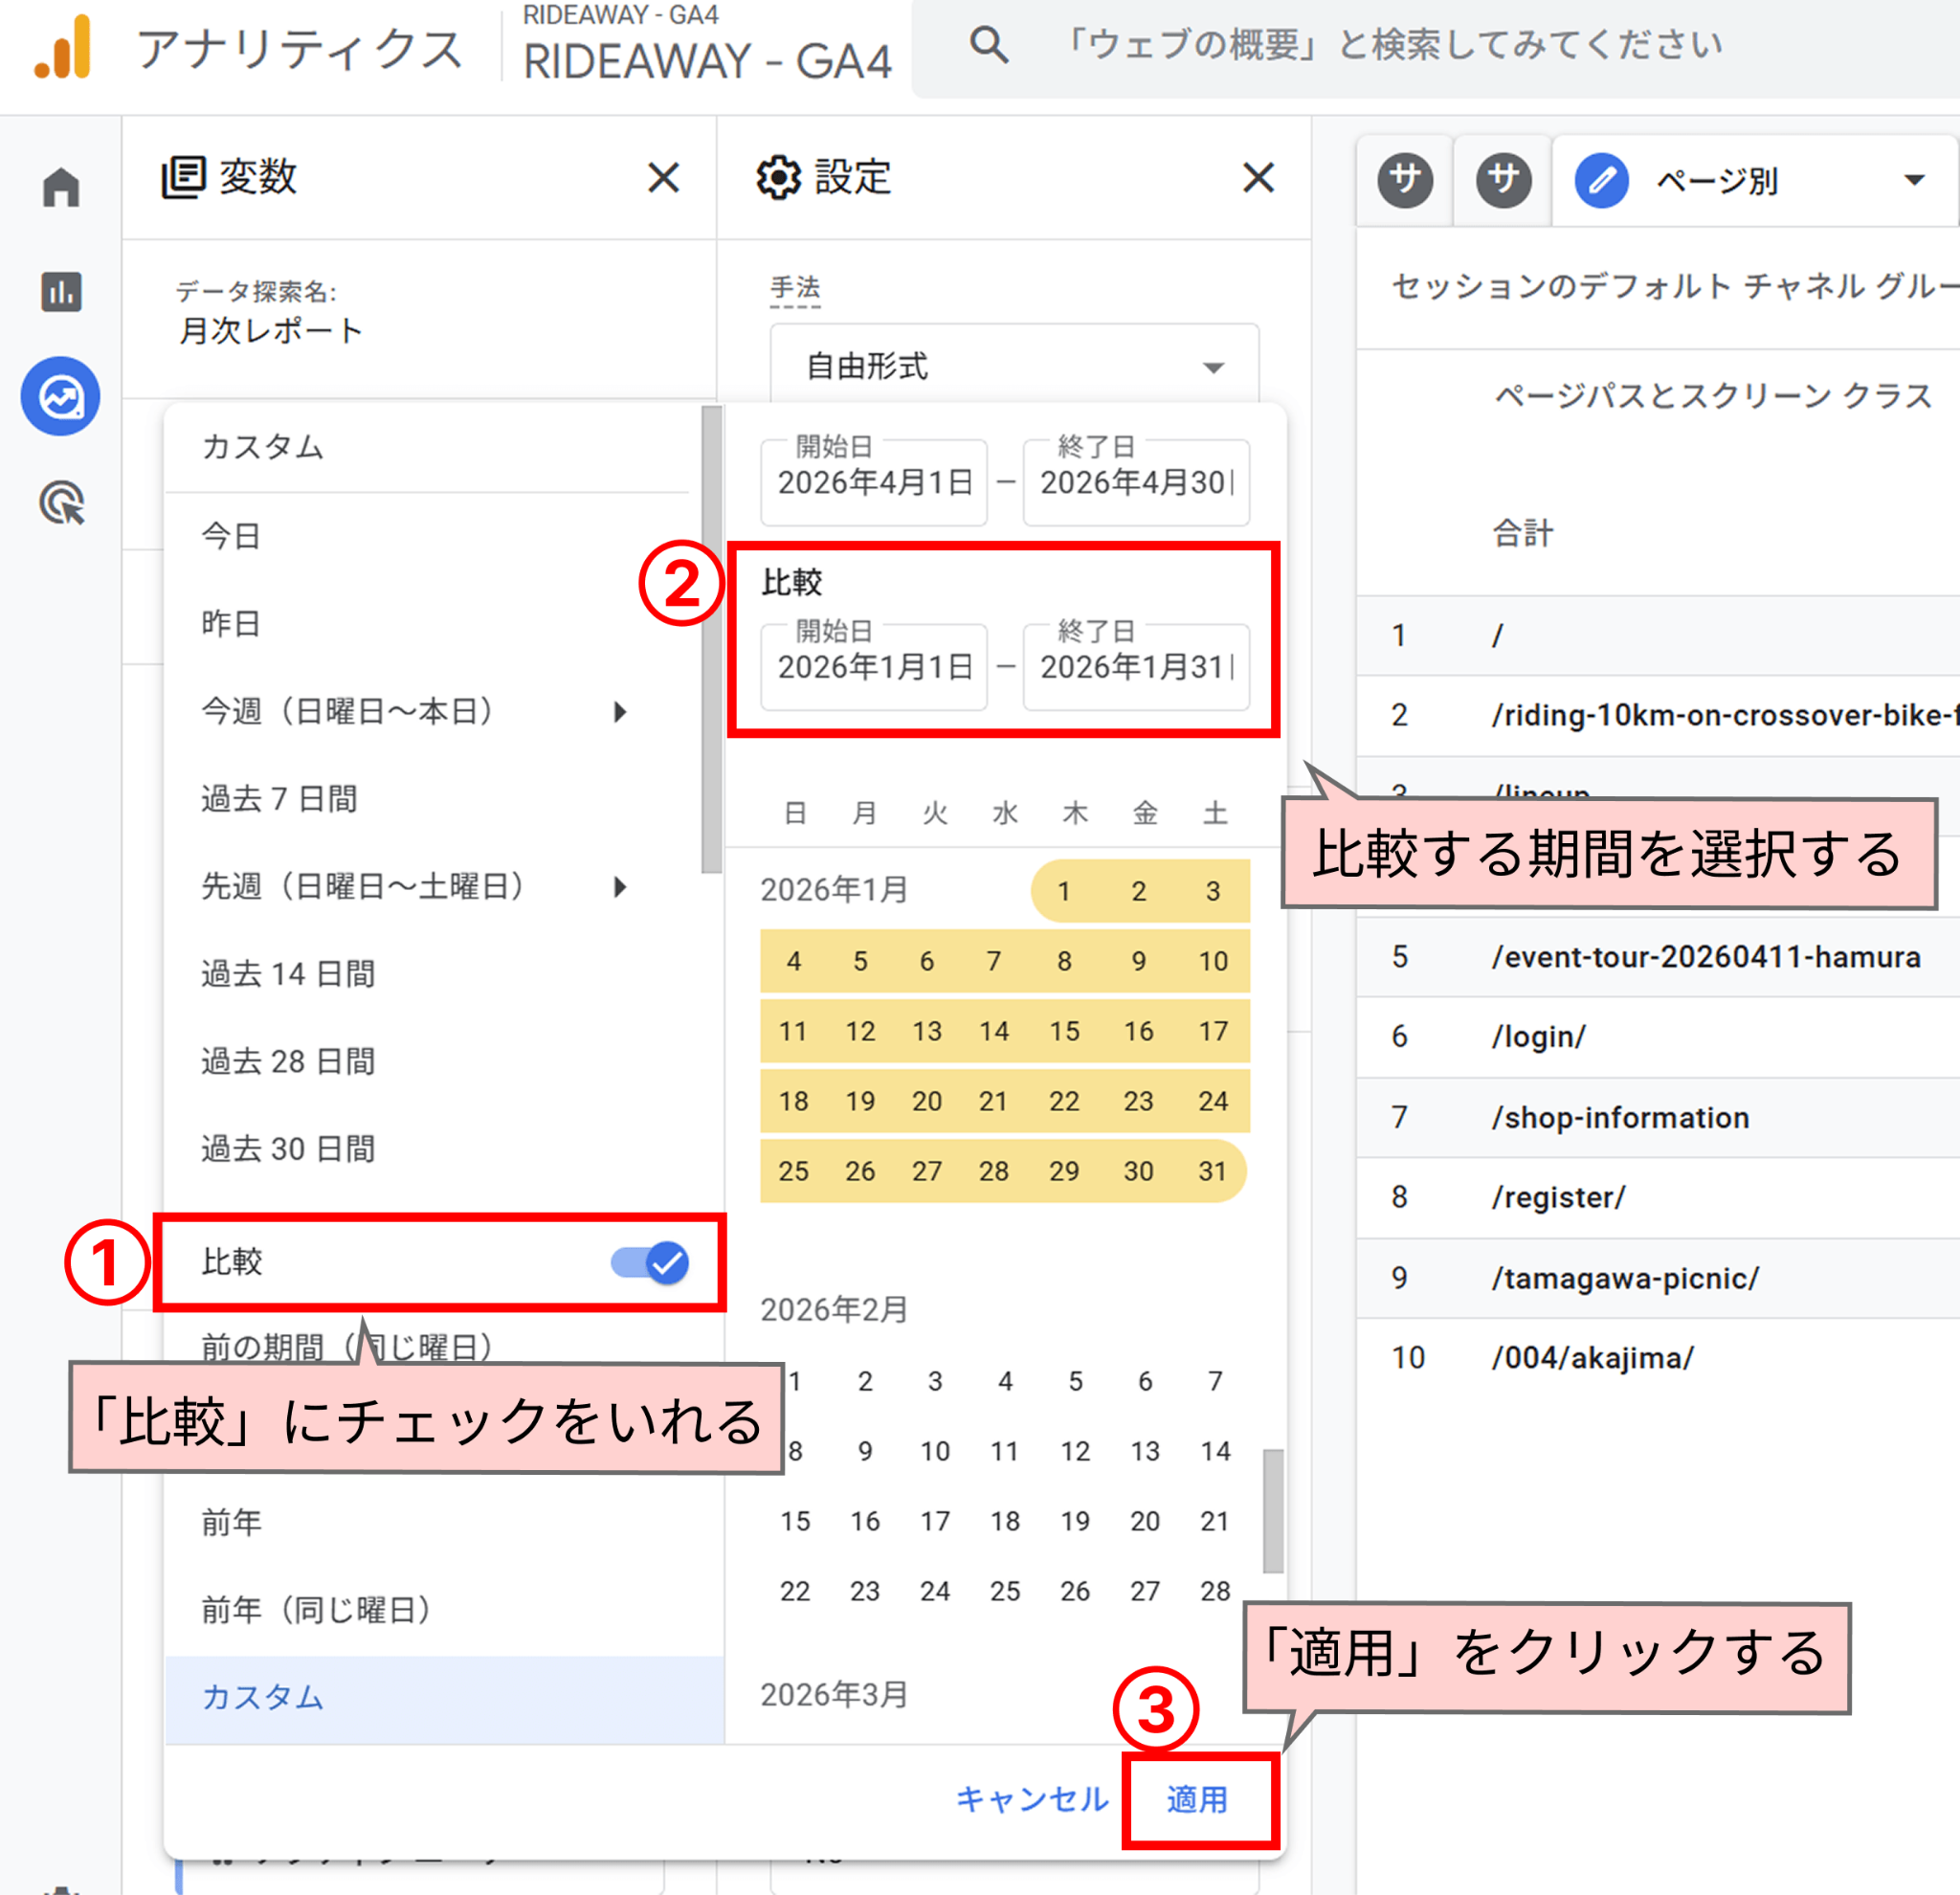This screenshot has width=1960, height=1895.
Task: Click the main 終了日 field 2026年4月30日
Action: click(1136, 482)
